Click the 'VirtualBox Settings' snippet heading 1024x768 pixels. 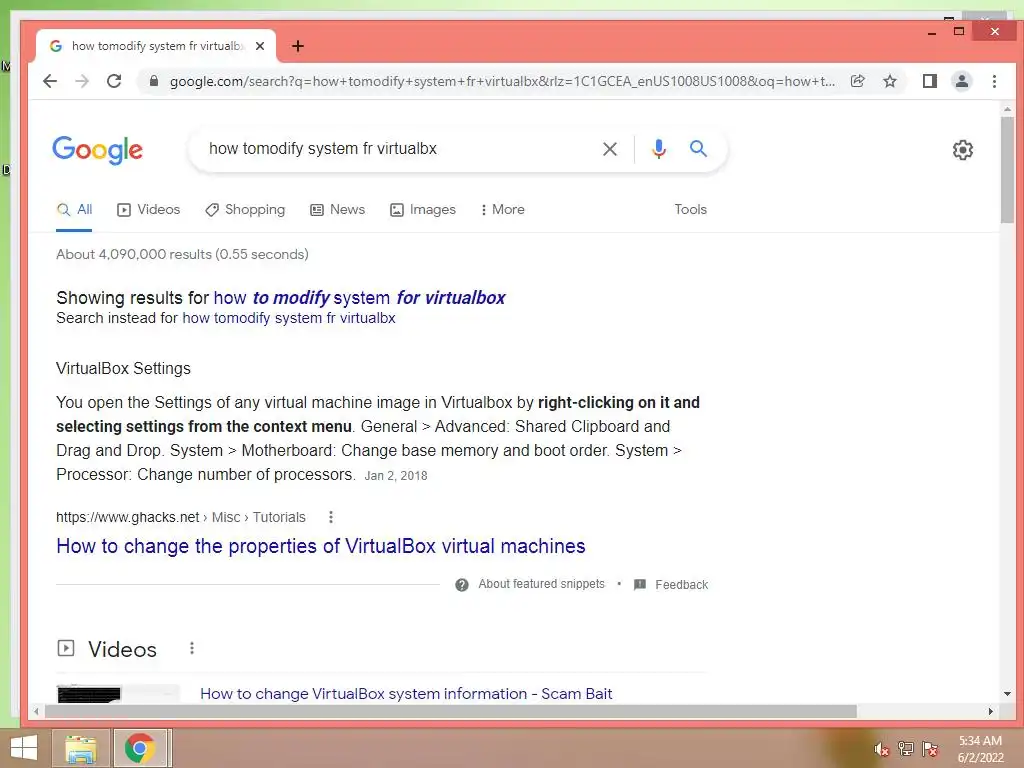[x=123, y=368]
